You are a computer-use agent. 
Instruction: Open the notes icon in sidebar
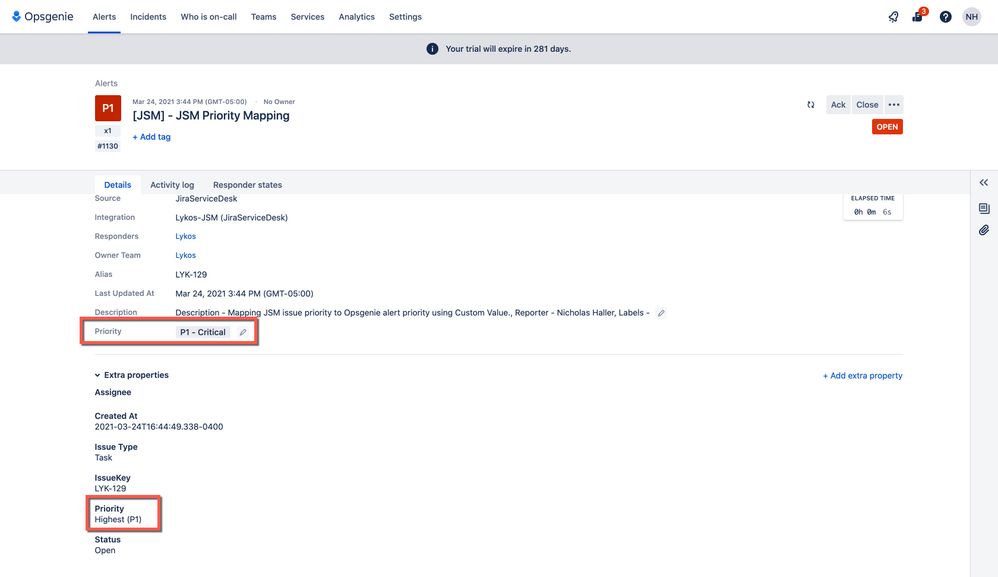point(984,208)
